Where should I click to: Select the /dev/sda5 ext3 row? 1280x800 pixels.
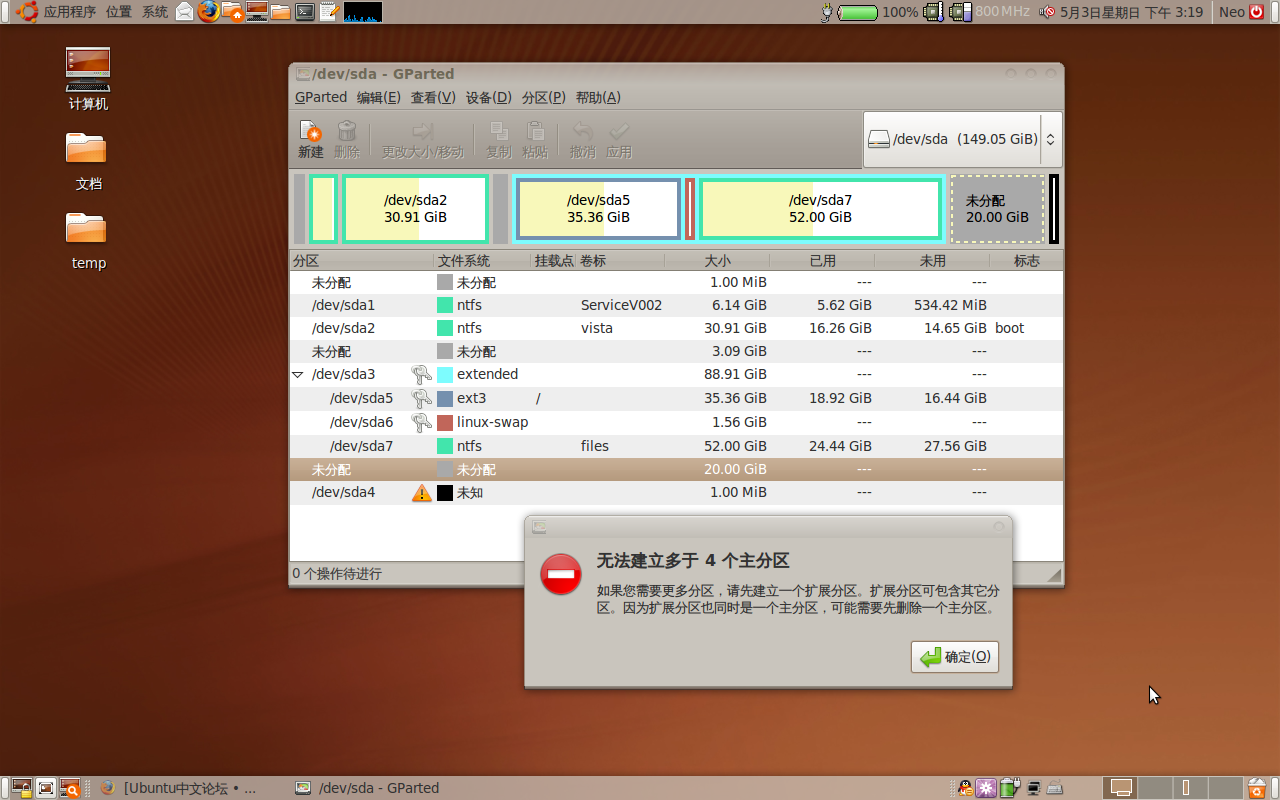click(676, 399)
